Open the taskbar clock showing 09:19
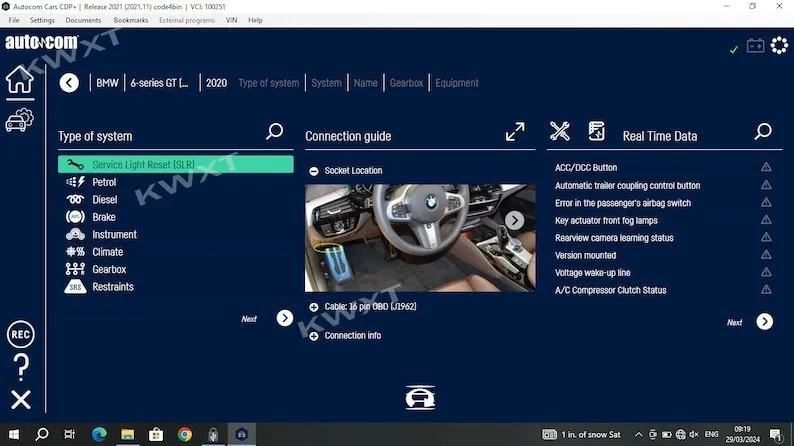Image resolution: width=794 pixels, height=446 pixels. tap(742, 434)
